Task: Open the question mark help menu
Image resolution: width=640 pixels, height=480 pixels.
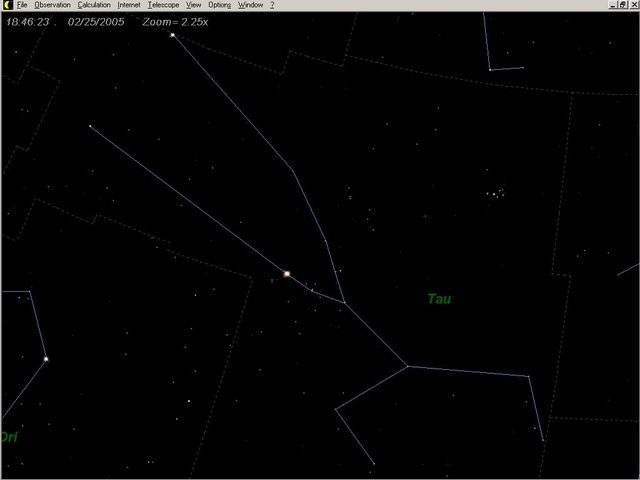Action: [x=272, y=5]
